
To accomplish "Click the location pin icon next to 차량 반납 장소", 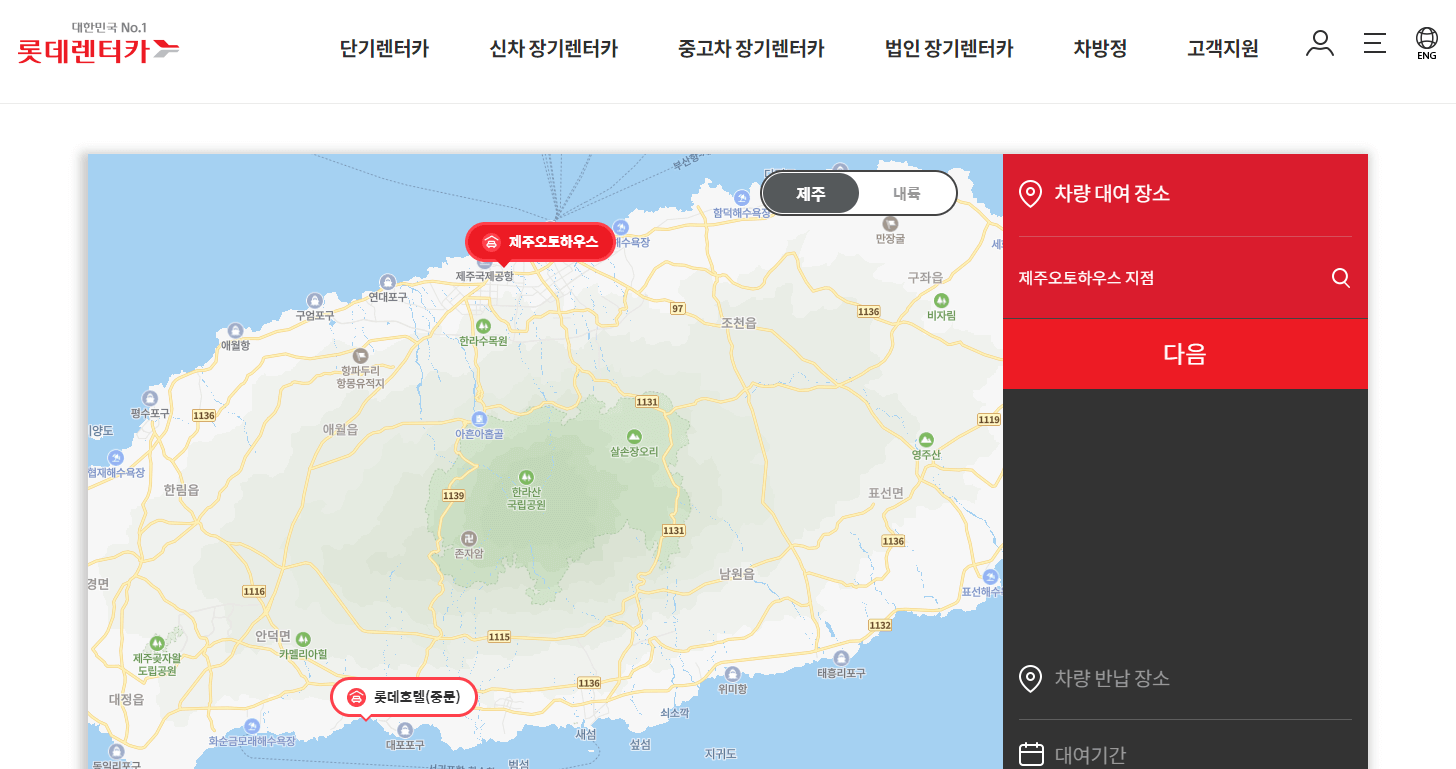I will pos(1032,679).
